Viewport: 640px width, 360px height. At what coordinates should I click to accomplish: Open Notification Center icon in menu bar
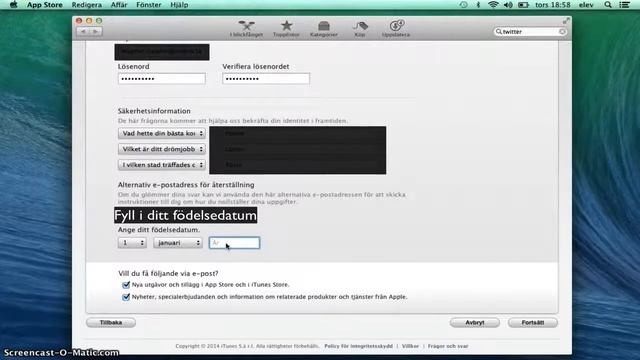[x=624, y=5]
